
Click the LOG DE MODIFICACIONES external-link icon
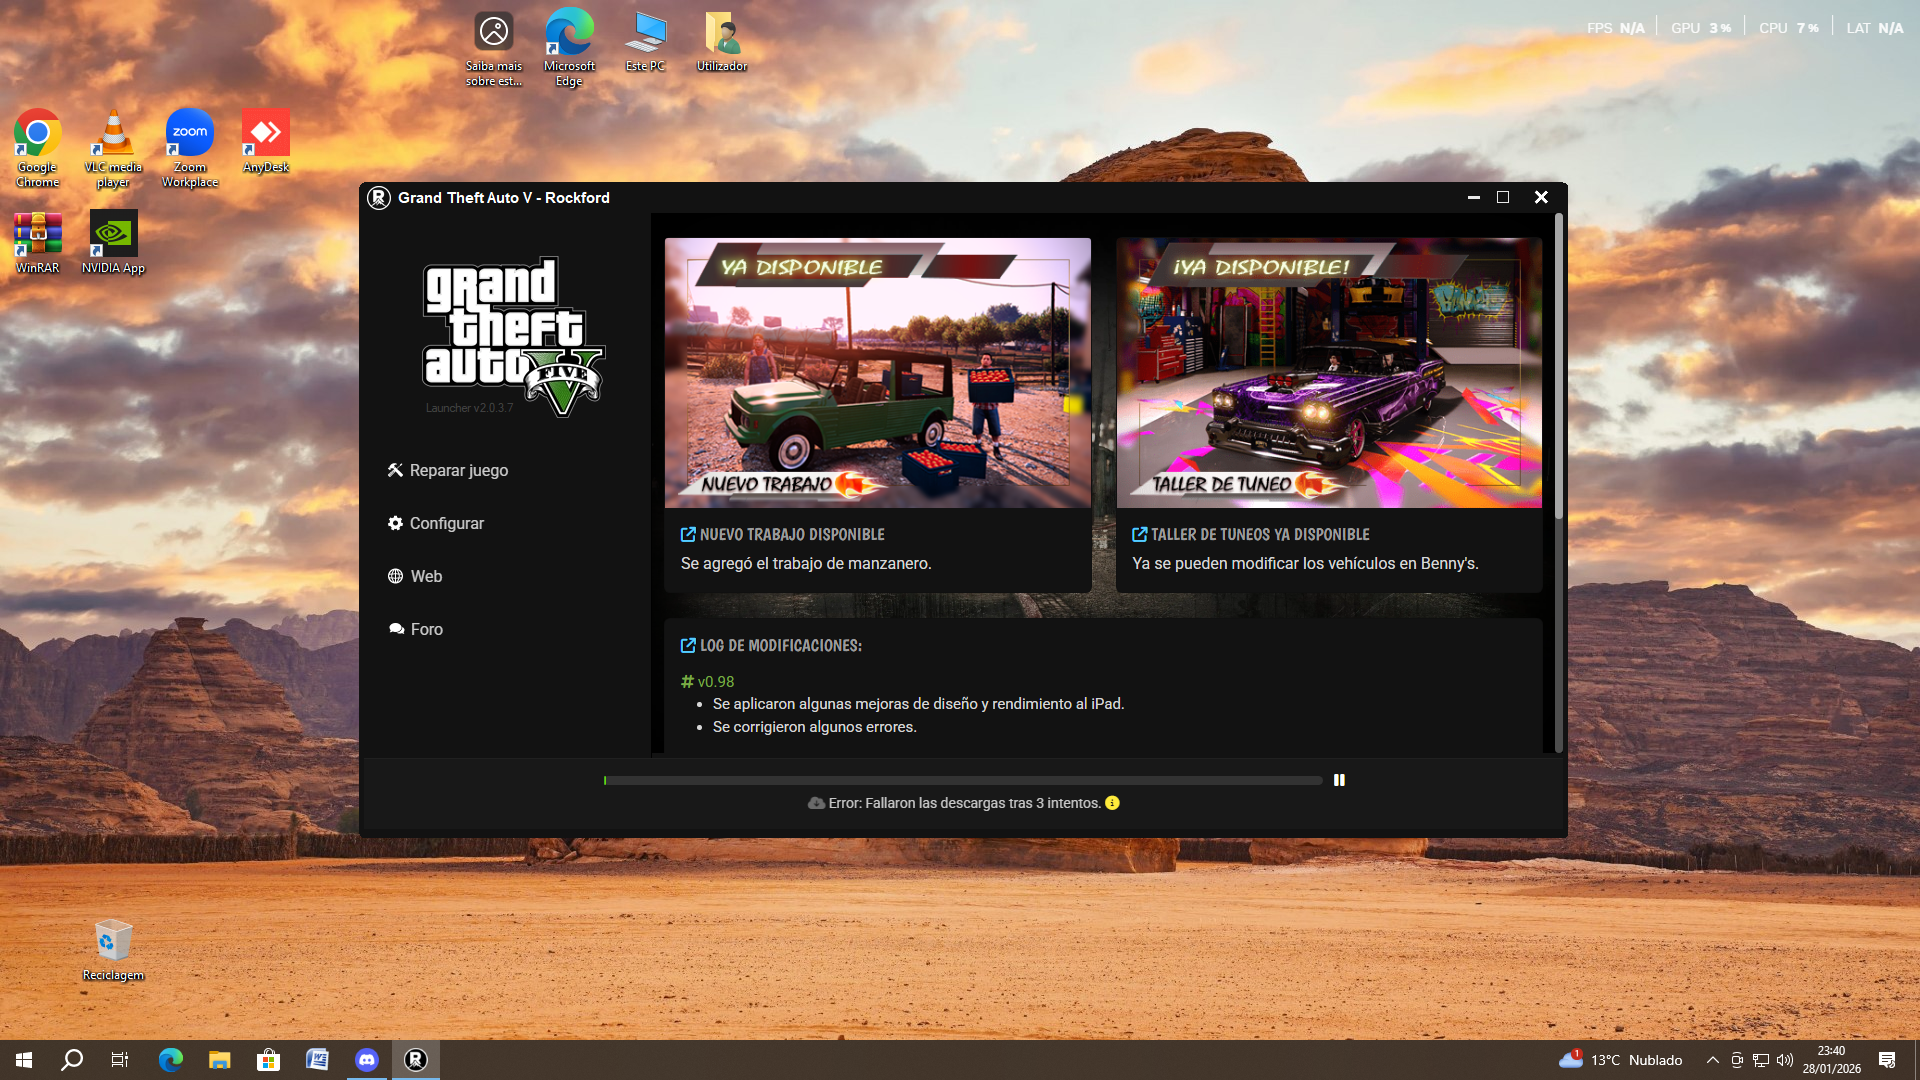pos(688,646)
